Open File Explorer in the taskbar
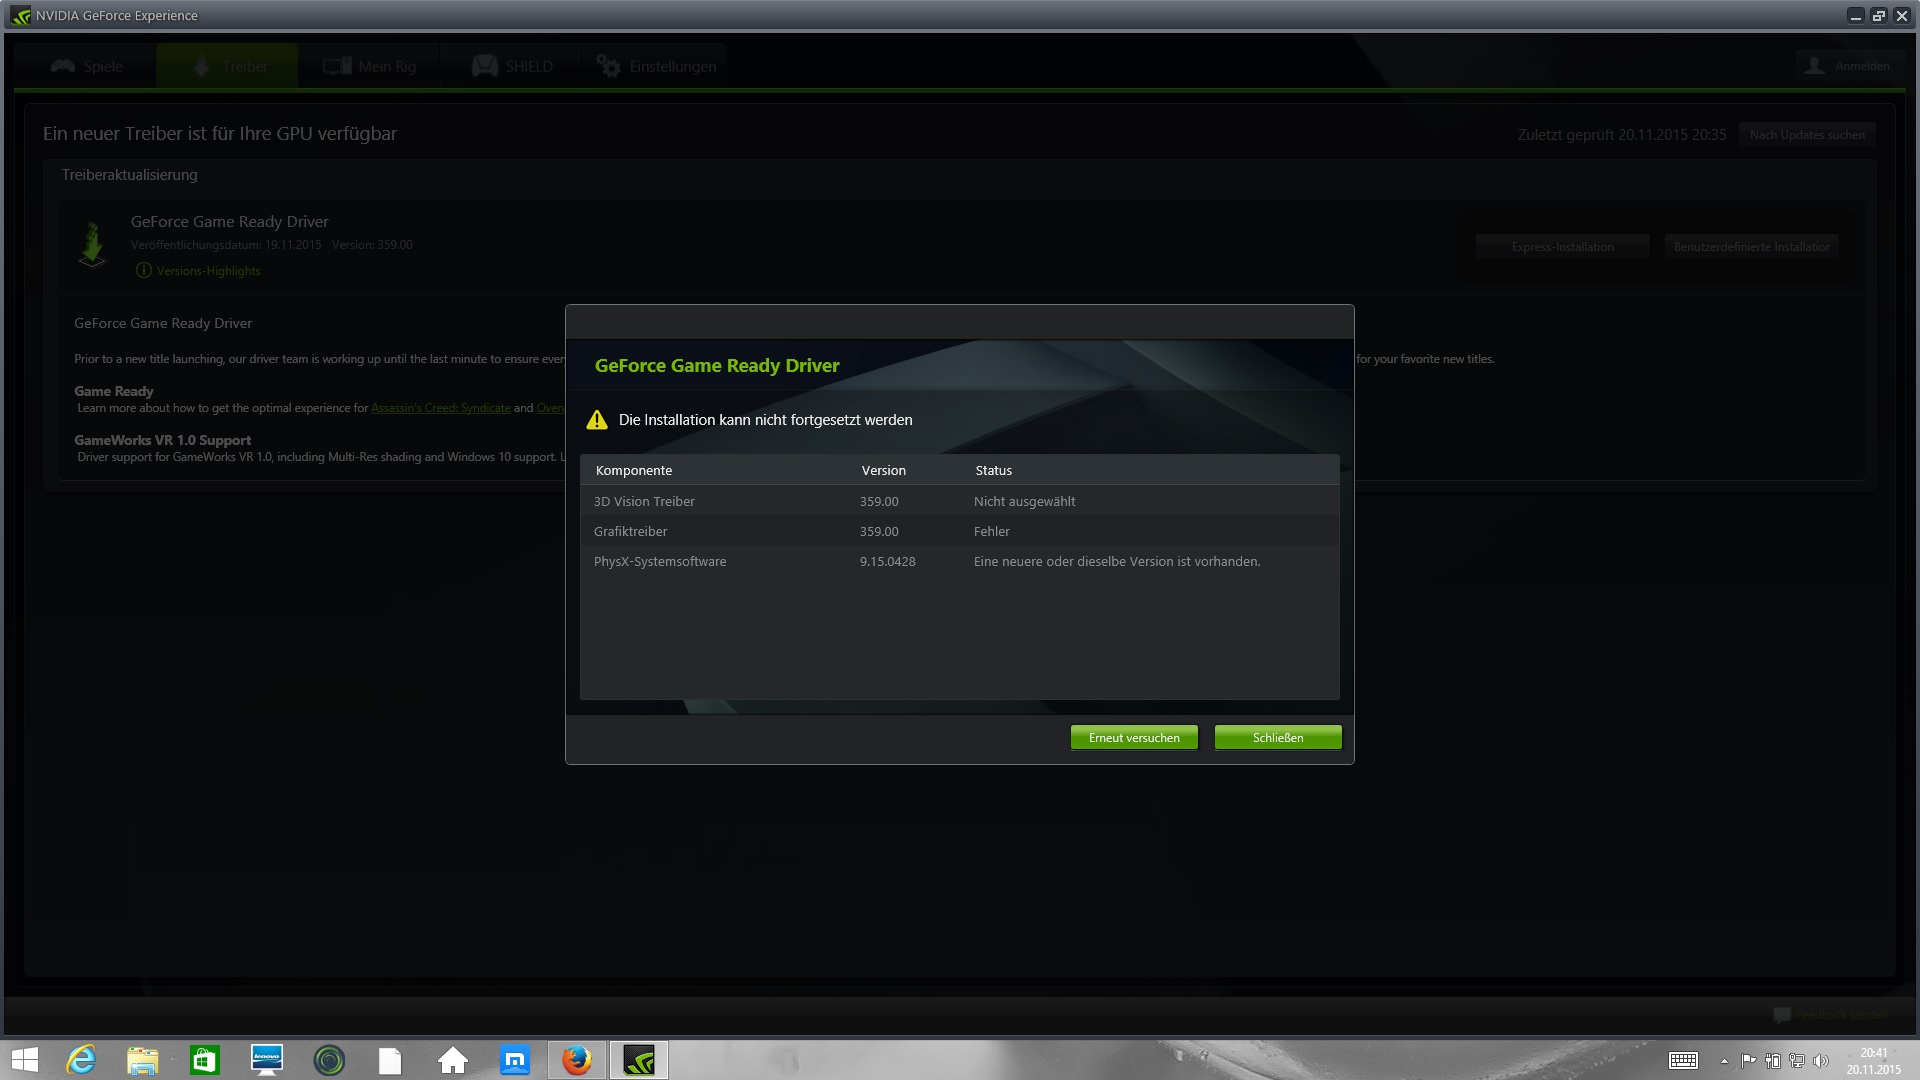Screen dimensions: 1920x1080 coord(143,1060)
